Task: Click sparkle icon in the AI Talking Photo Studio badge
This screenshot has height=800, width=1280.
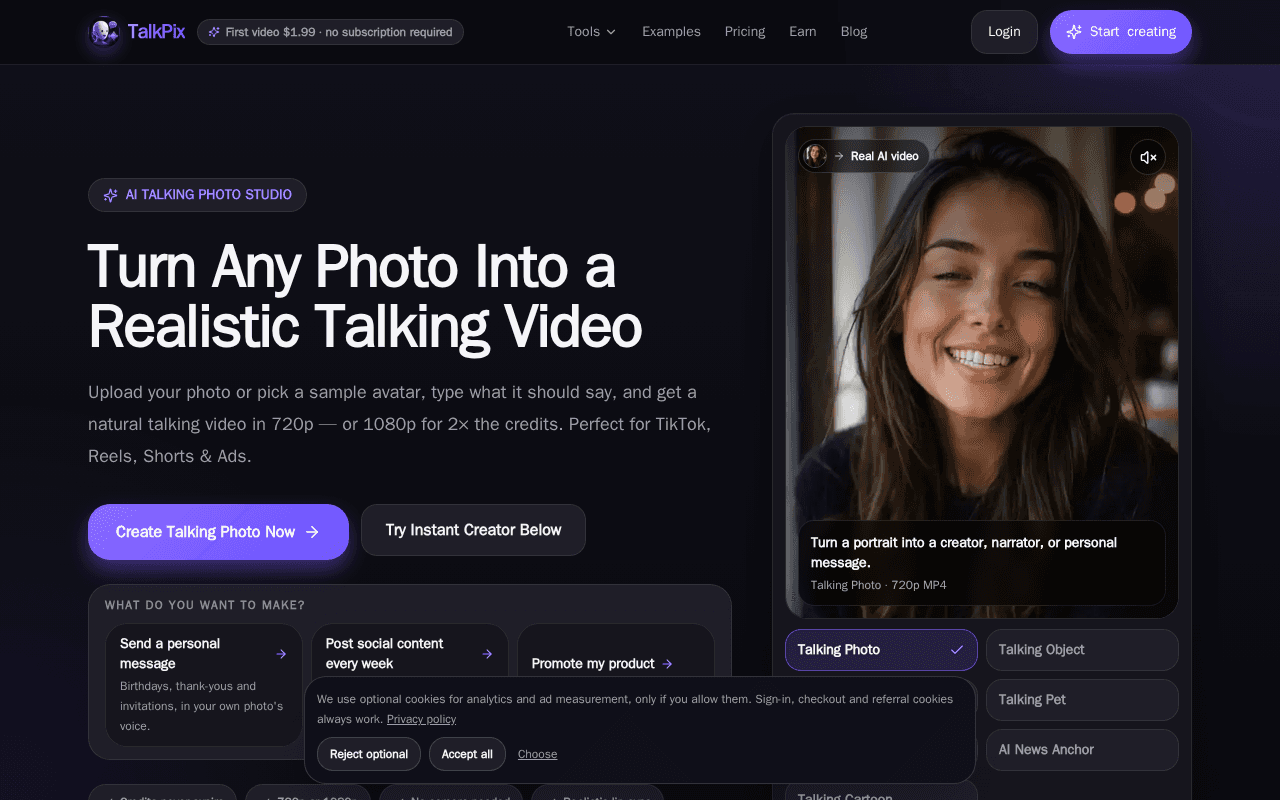Action: click(111, 195)
